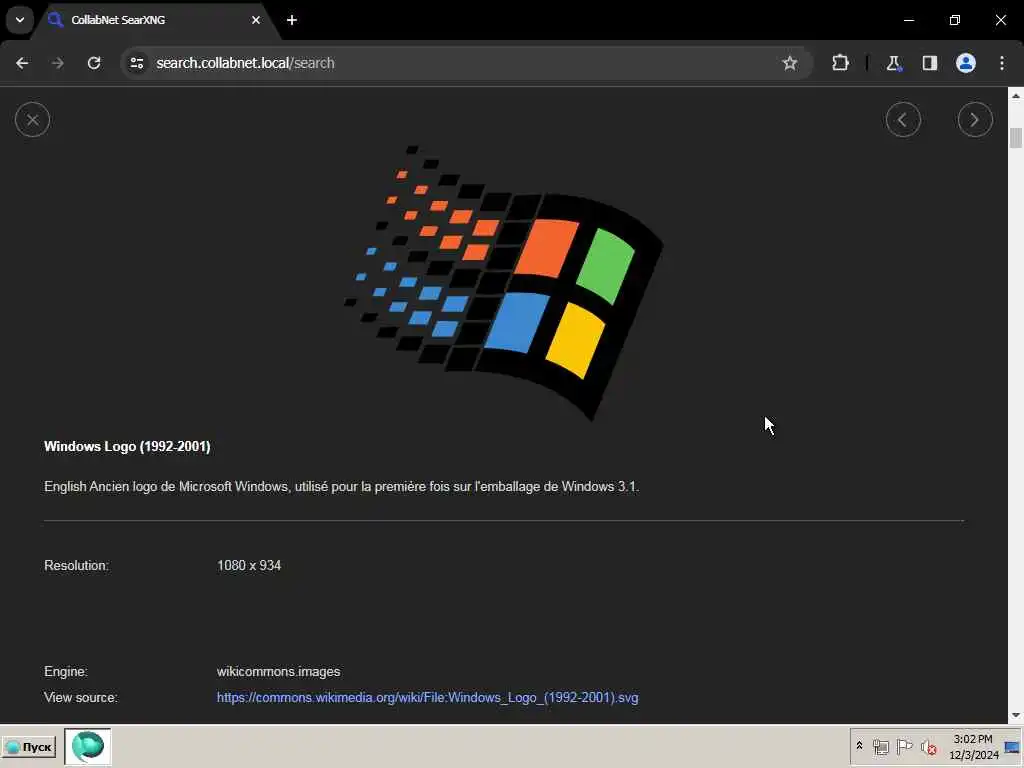Open the Action Center flag icon
The image size is (1024, 768).
coord(904,746)
